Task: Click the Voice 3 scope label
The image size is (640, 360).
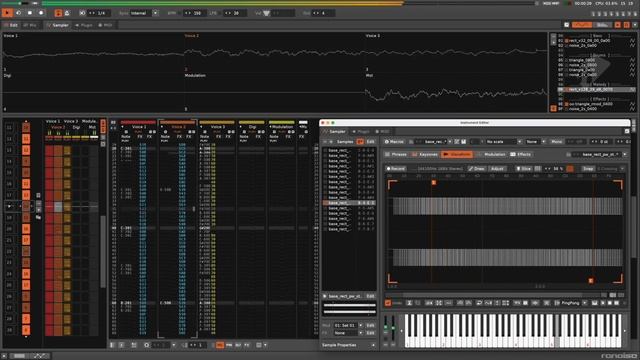Action: click(372, 36)
